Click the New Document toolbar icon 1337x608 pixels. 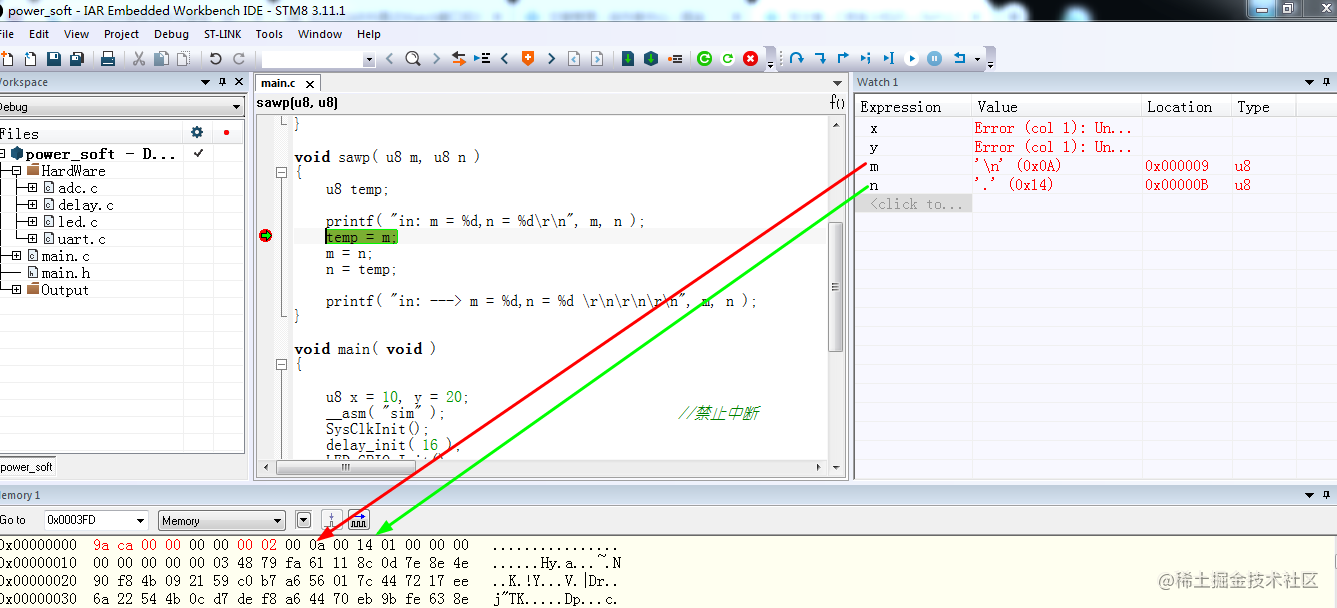click(7, 59)
